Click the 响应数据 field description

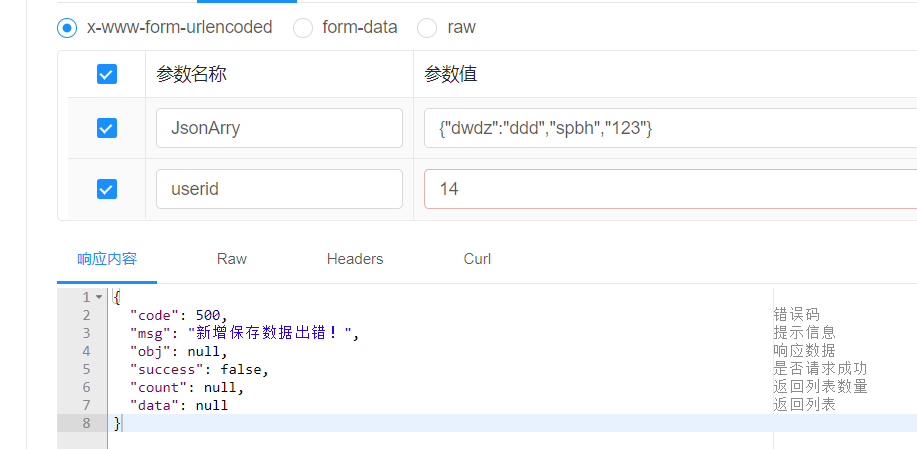(x=805, y=351)
